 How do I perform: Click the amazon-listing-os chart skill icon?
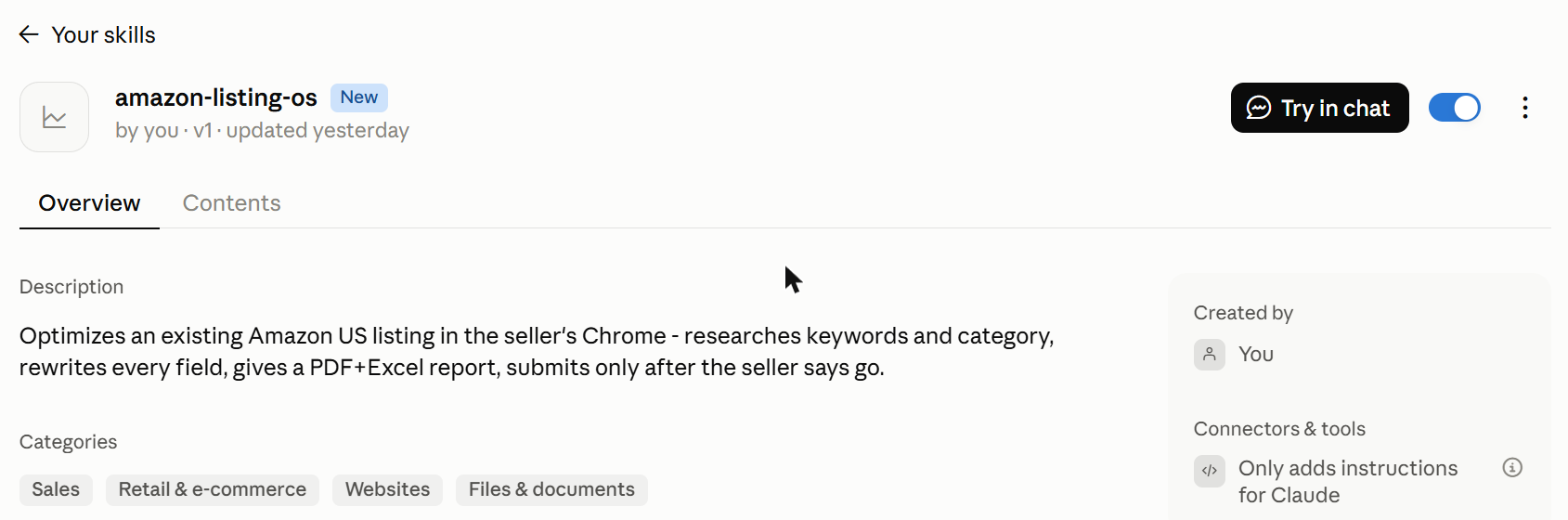pyautogui.click(x=54, y=117)
